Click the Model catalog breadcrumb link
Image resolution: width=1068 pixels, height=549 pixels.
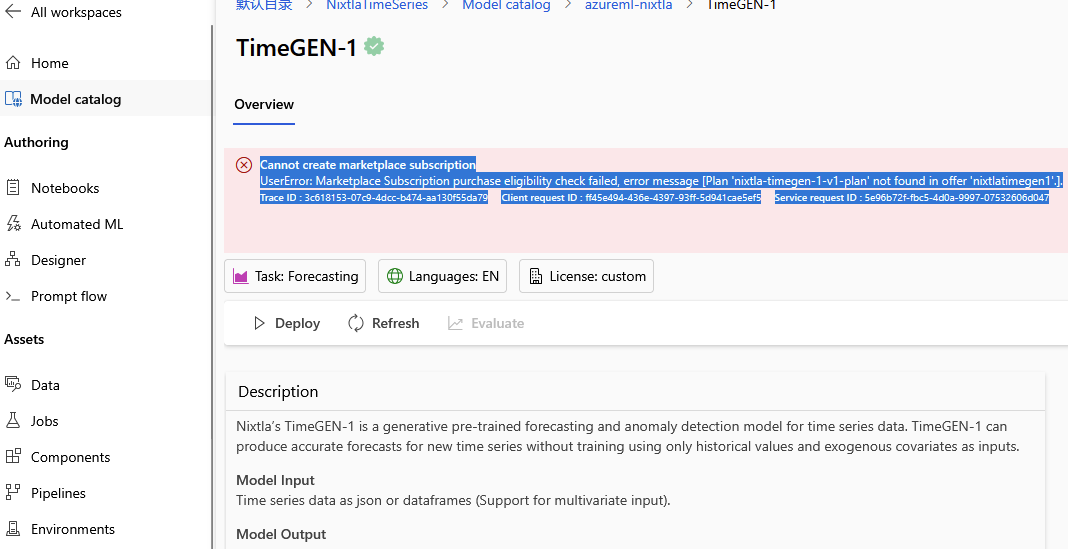coord(506,5)
